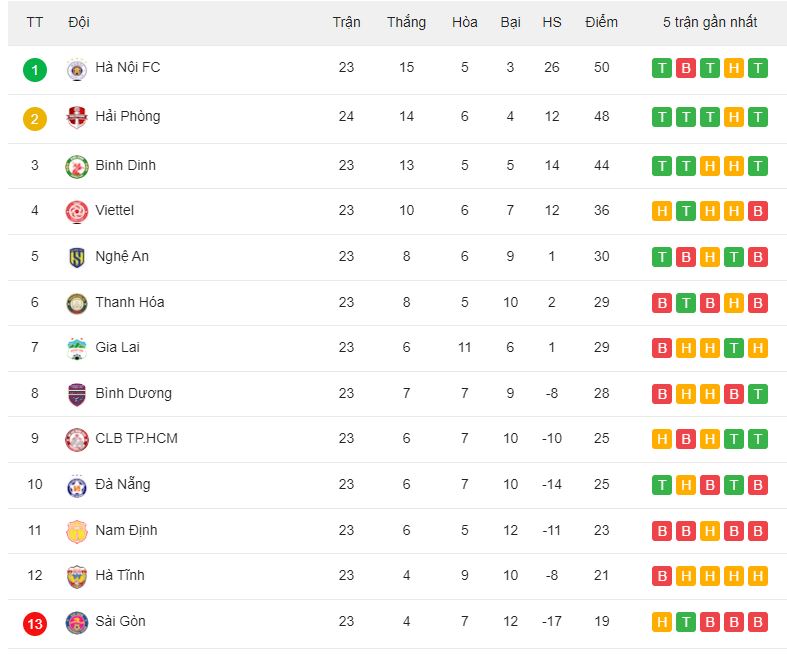The image size is (787, 654).
Task: Click the Đà Nẵng club badge
Action: point(77,485)
